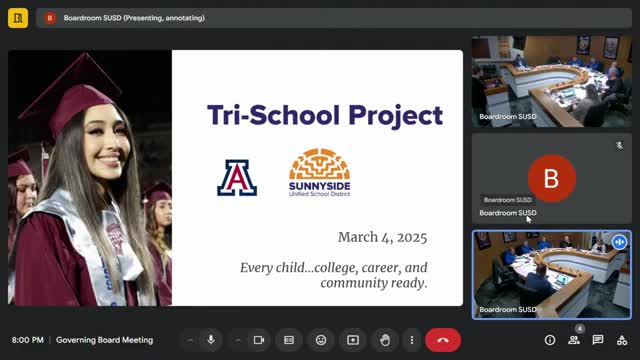Open the activities icon
The image size is (640, 360).
[x=622, y=340]
